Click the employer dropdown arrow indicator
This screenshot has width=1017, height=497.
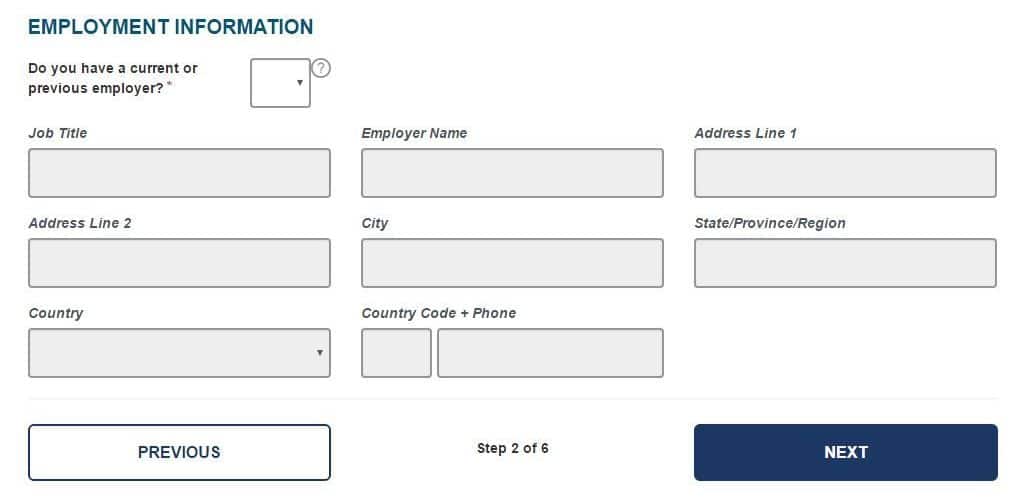click(300, 83)
